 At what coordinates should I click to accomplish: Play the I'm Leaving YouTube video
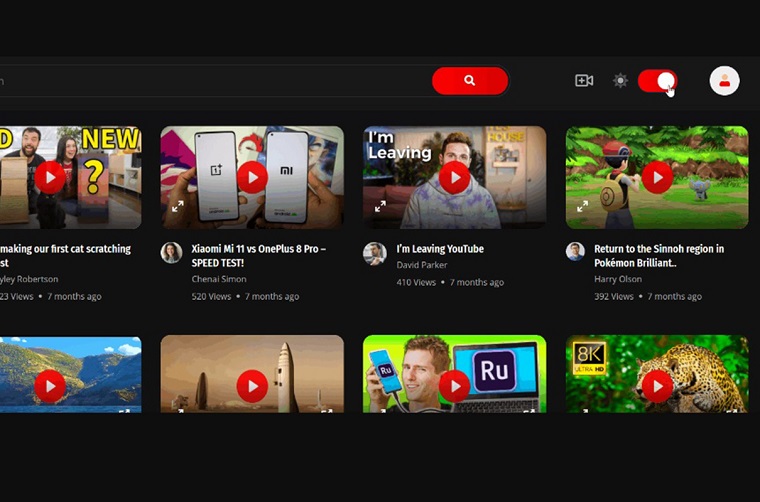(x=454, y=177)
